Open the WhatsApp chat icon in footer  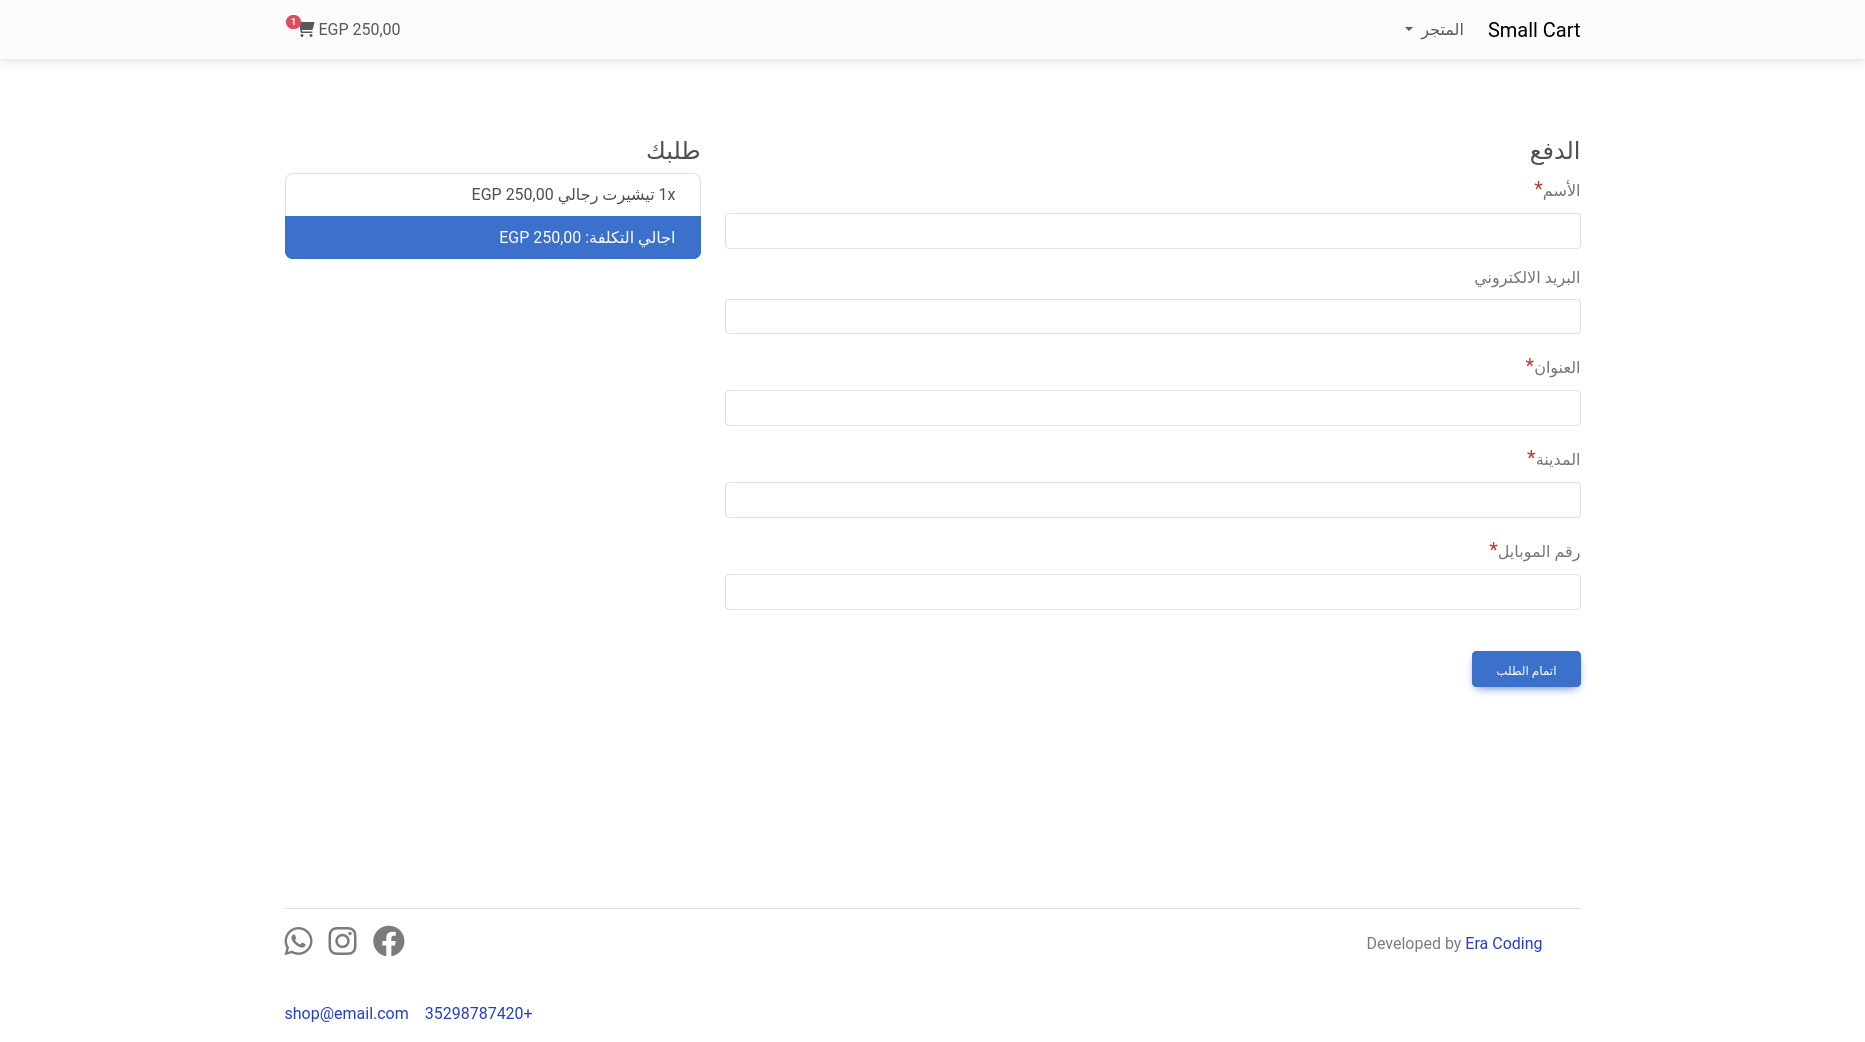(298, 941)
